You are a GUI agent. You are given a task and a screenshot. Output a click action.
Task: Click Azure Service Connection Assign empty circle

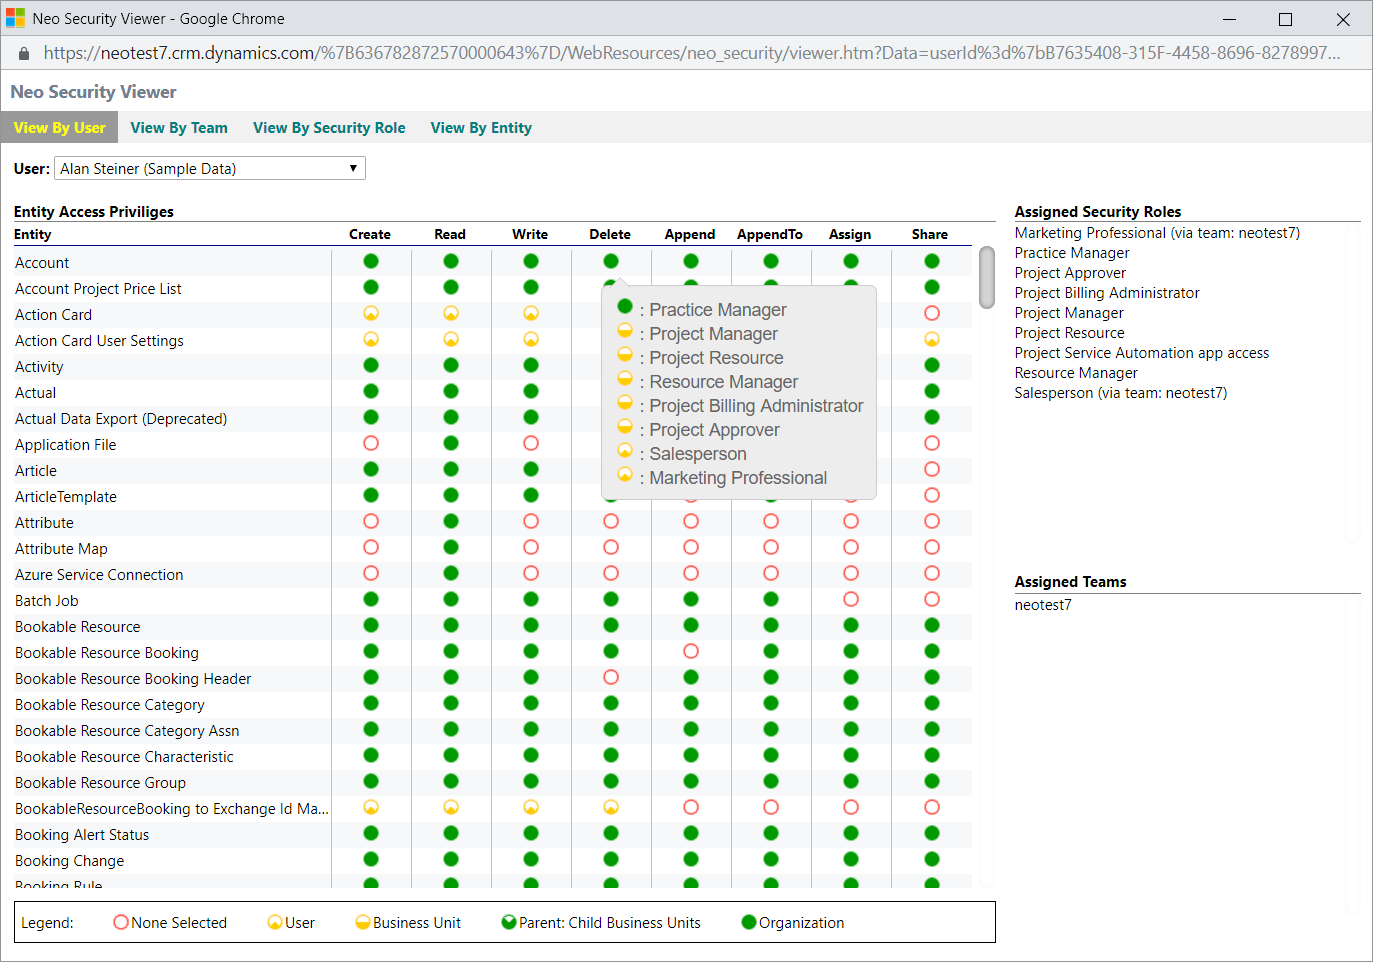coord(851,573)
